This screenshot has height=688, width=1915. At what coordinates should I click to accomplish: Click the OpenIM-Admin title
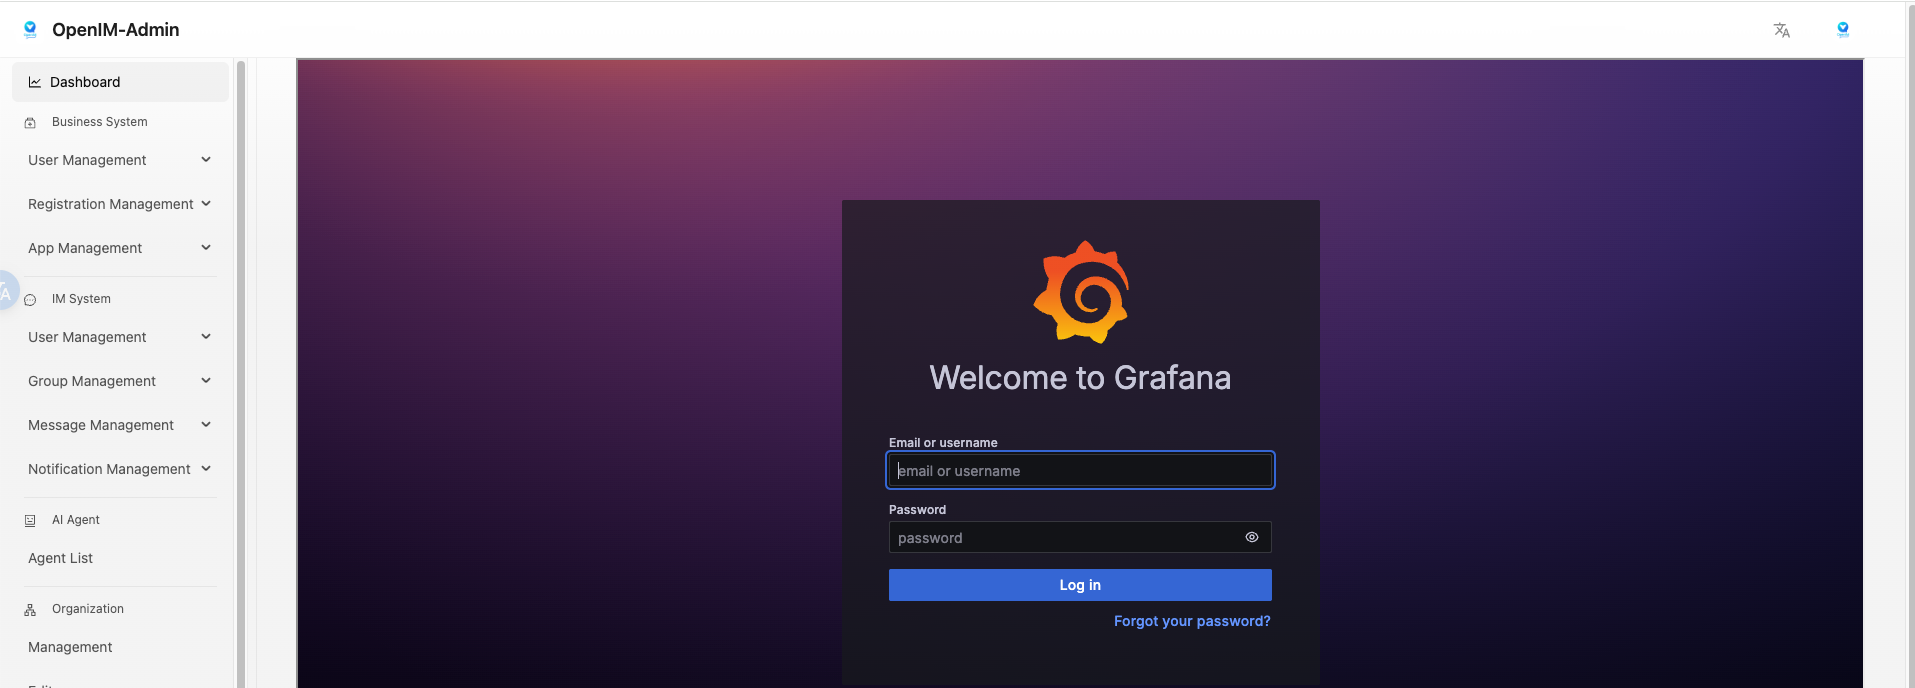click(x=116, y=30)
